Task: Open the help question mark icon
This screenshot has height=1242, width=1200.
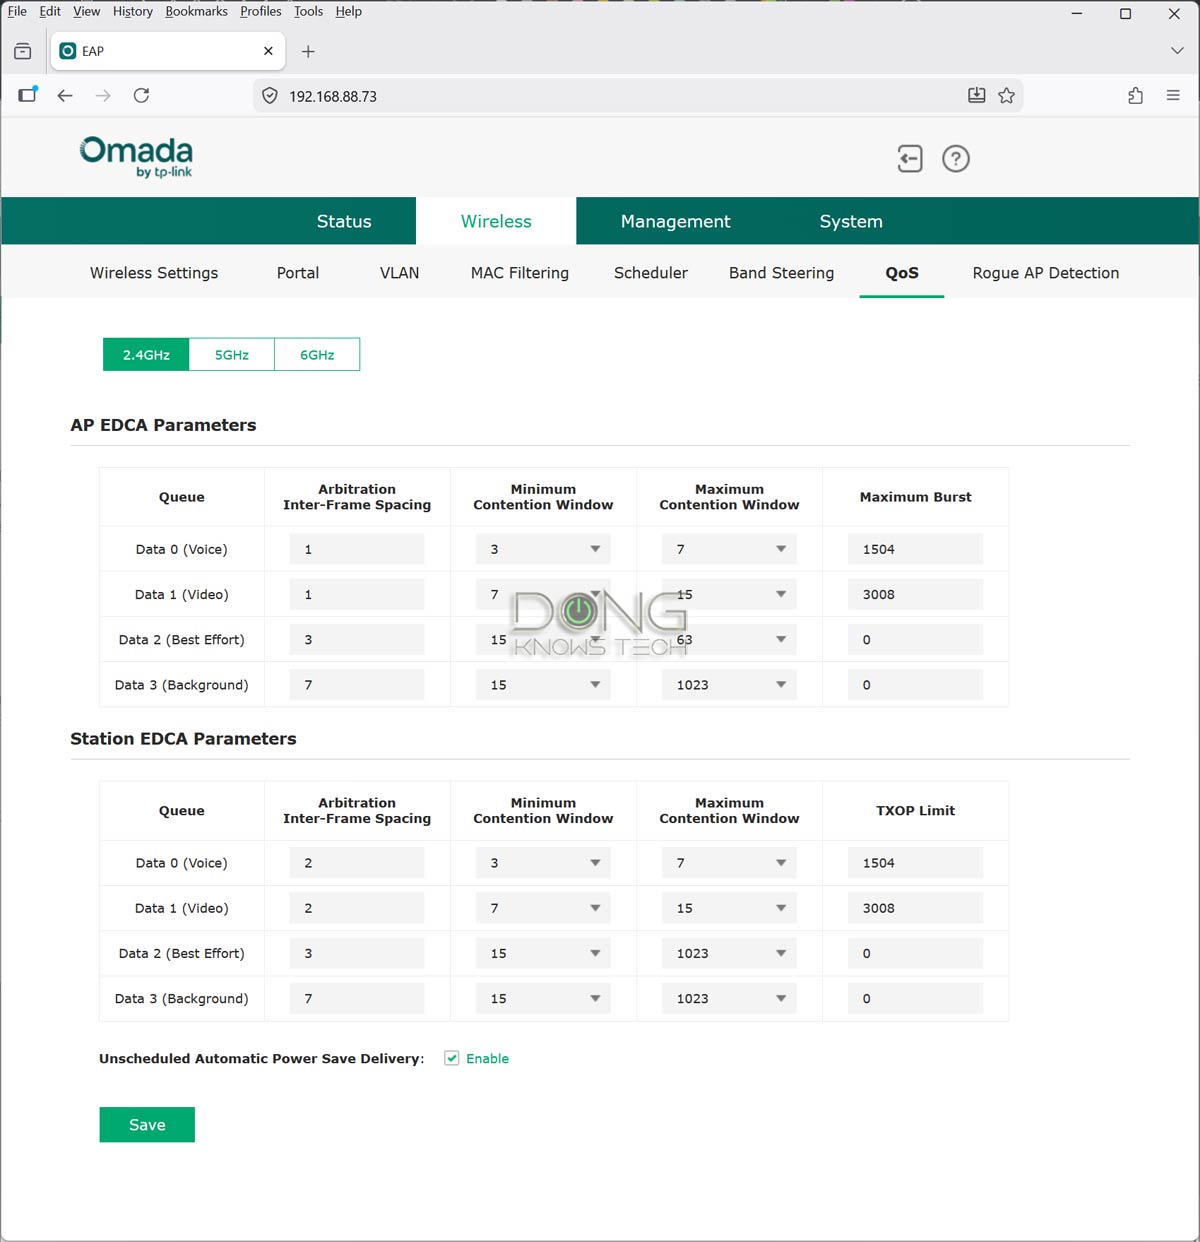Action: coord(956,159)
